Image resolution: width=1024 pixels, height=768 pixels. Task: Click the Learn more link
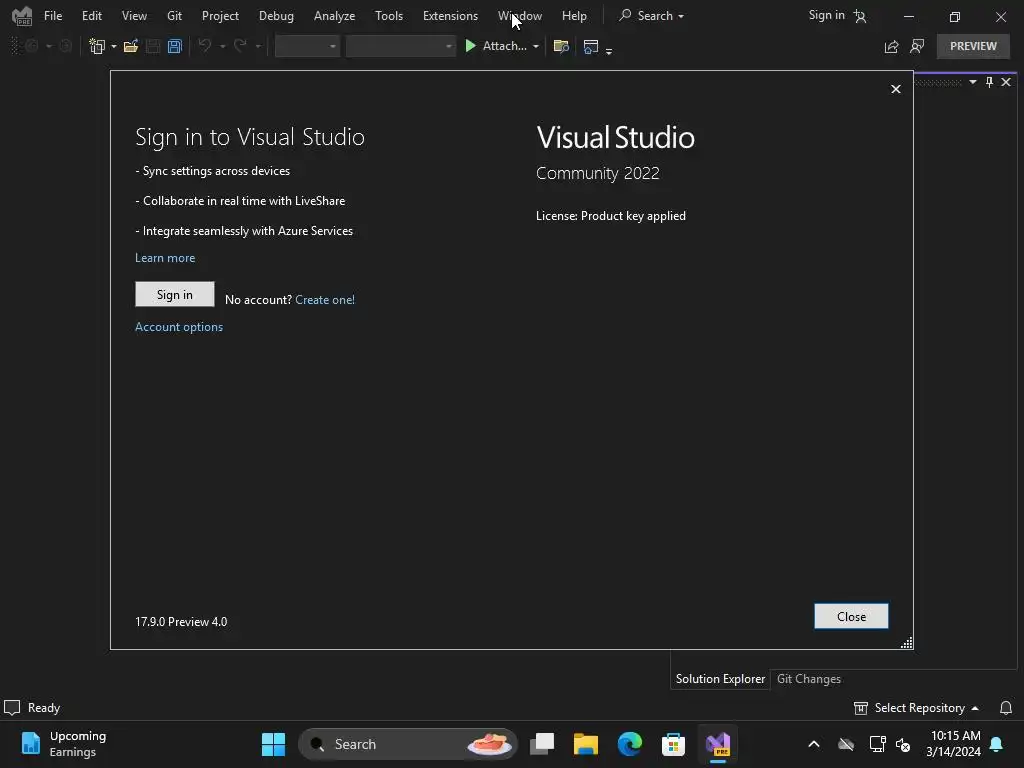click(x=165, y=258)
